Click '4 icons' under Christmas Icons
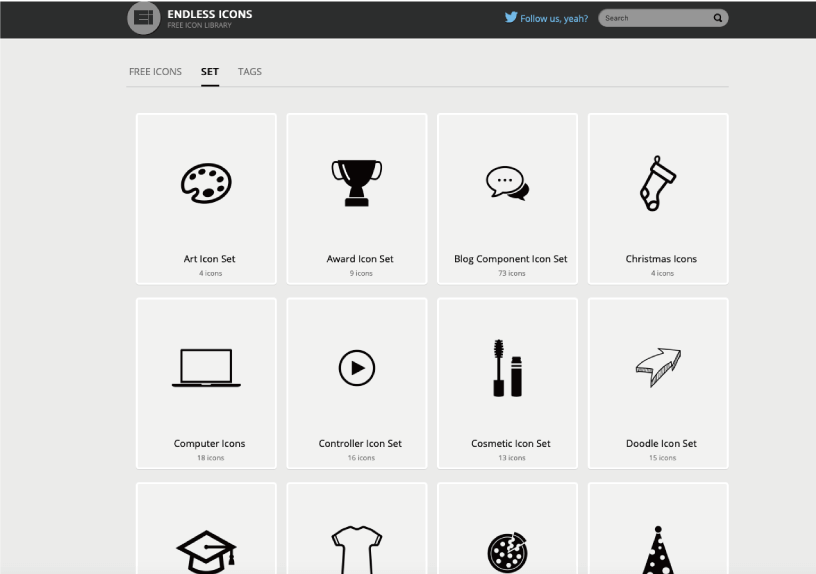This screenshot has height=574, width=816. pos(662,273)
